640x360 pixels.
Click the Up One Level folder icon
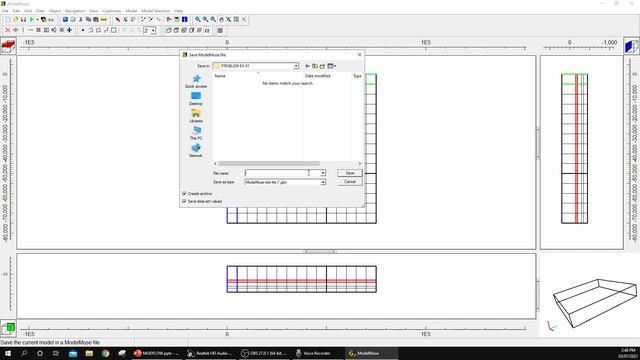tap(315, 66)
